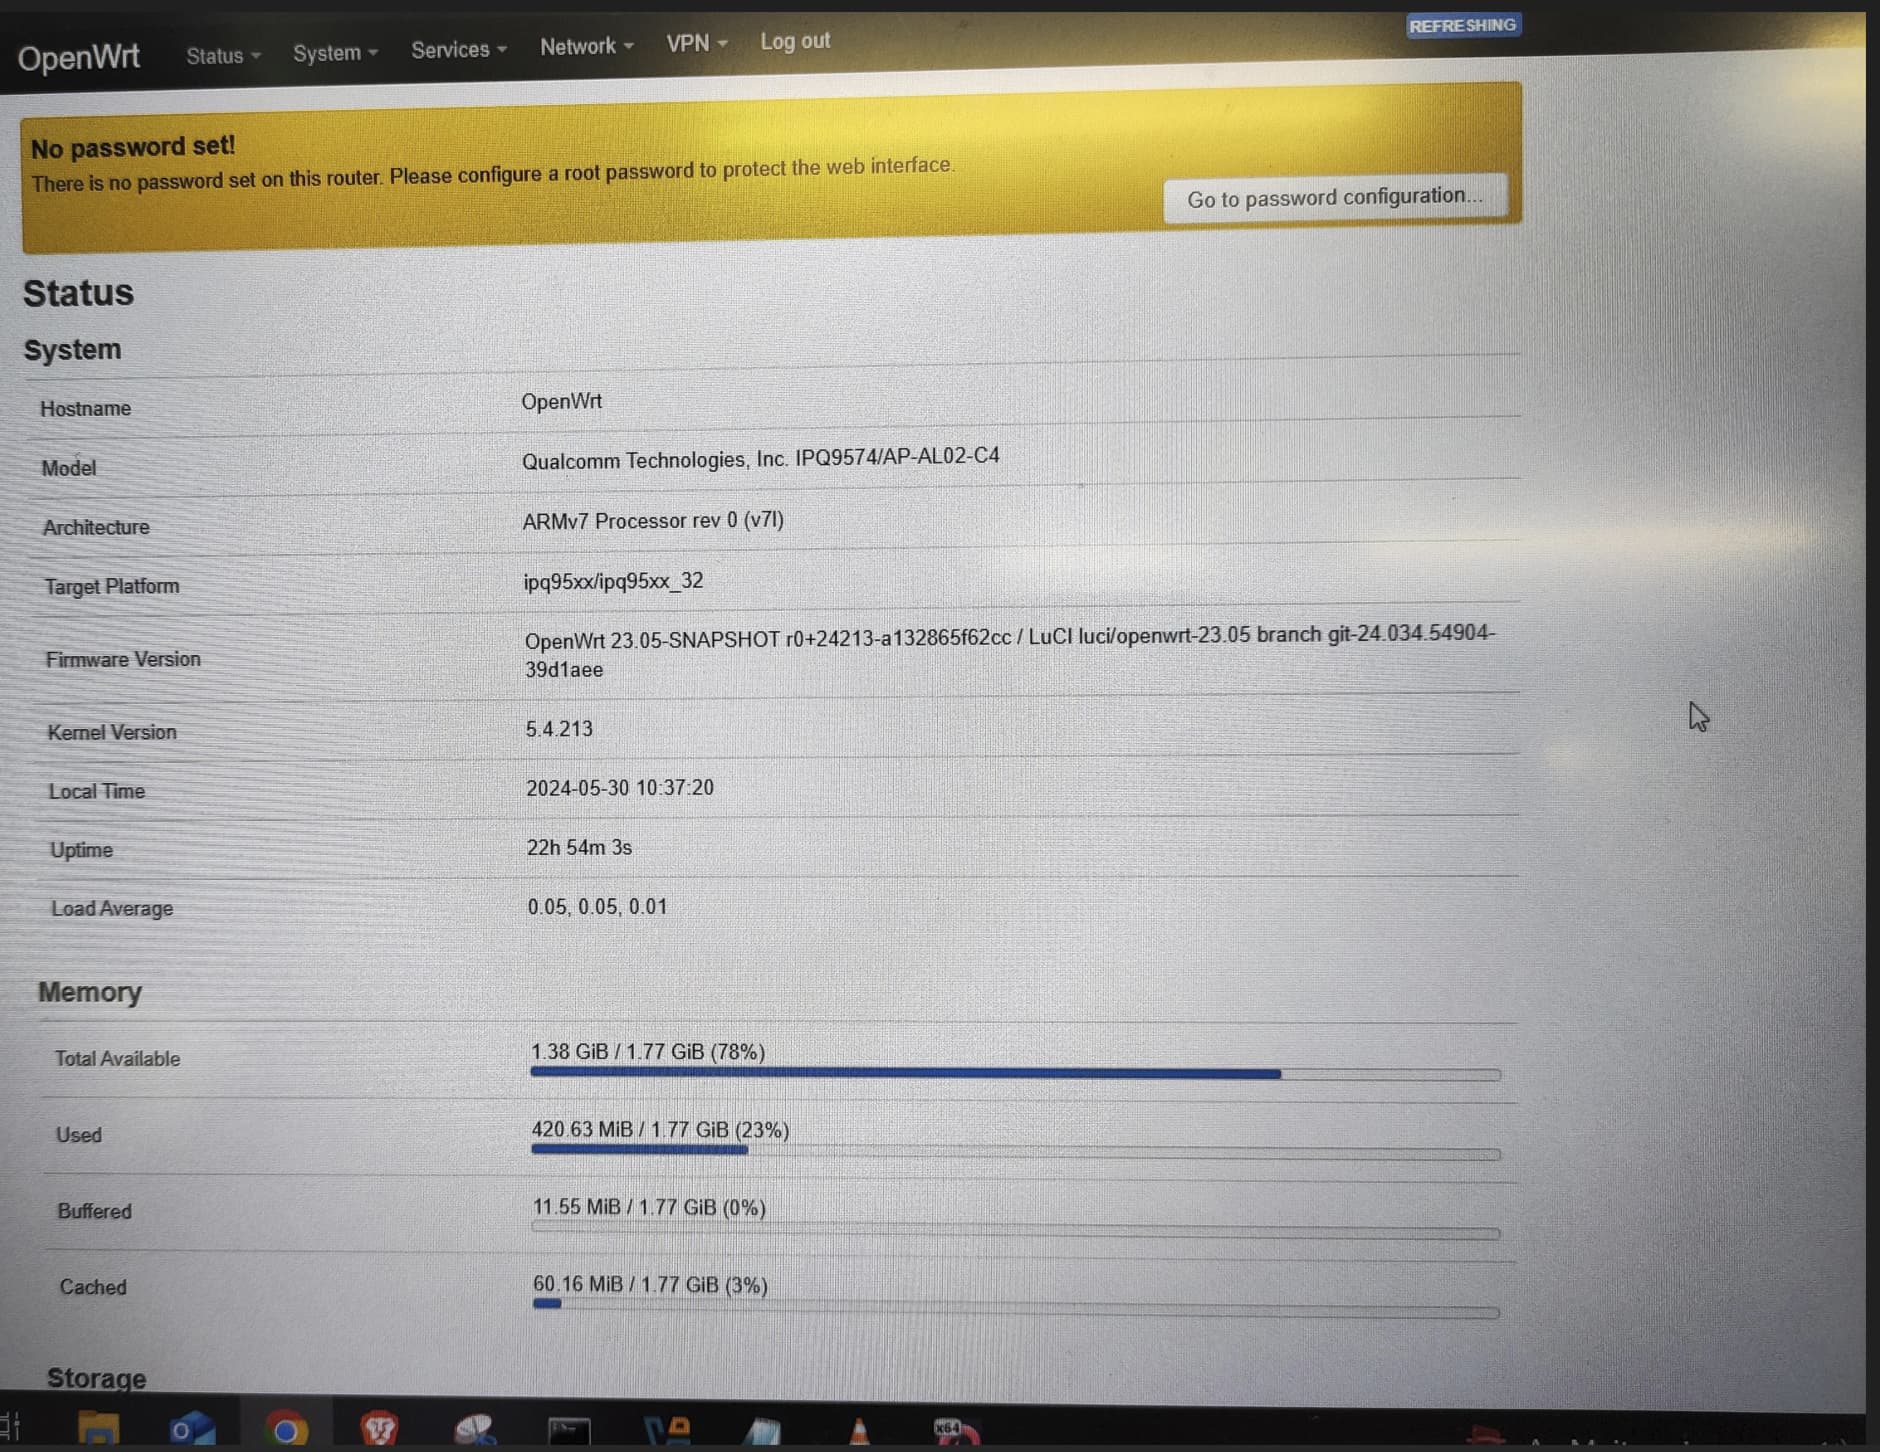Click load average '0.05, 0.05, 0.01'
This screenshot has height=1452, width=1880.
click(597, 907)
